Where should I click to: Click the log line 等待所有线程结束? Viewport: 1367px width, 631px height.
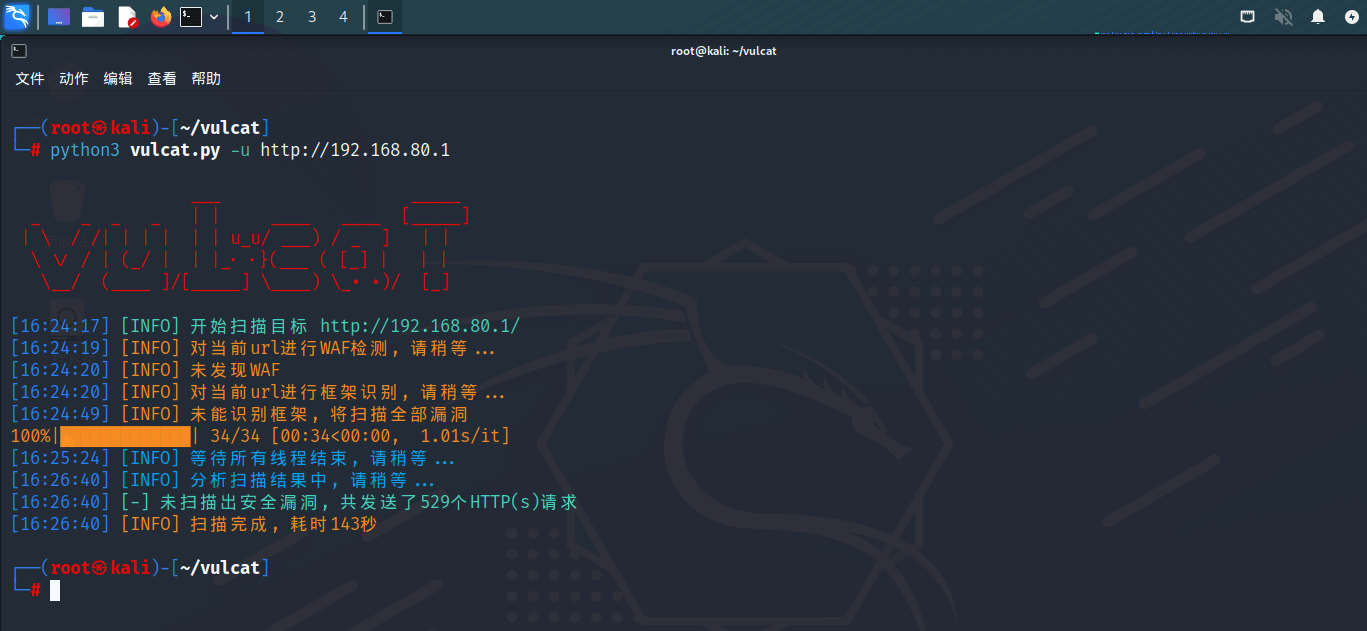tap(322, 458)
